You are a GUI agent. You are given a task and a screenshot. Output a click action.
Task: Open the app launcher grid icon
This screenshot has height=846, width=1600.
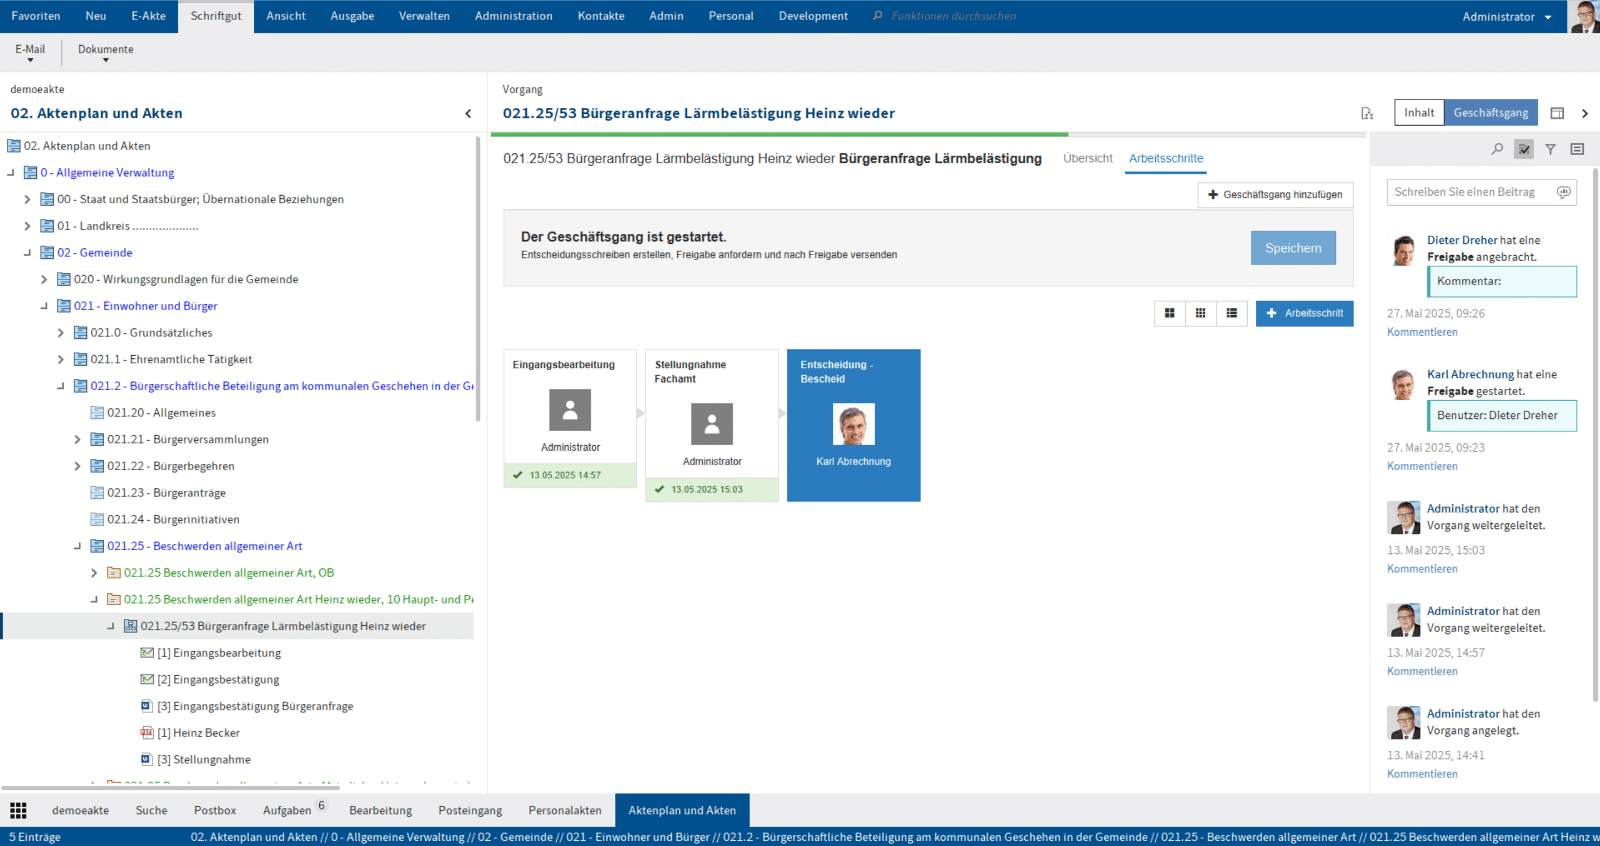18,810
